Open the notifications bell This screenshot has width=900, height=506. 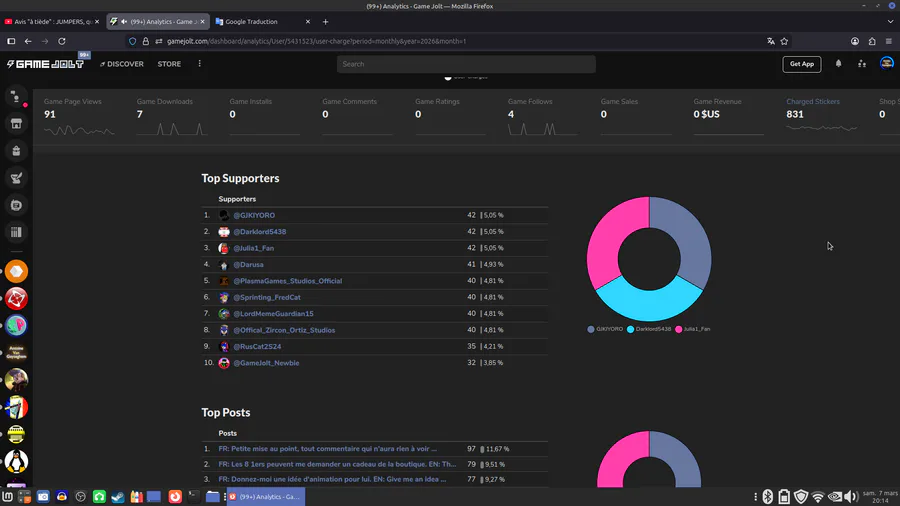pos(839,64)
